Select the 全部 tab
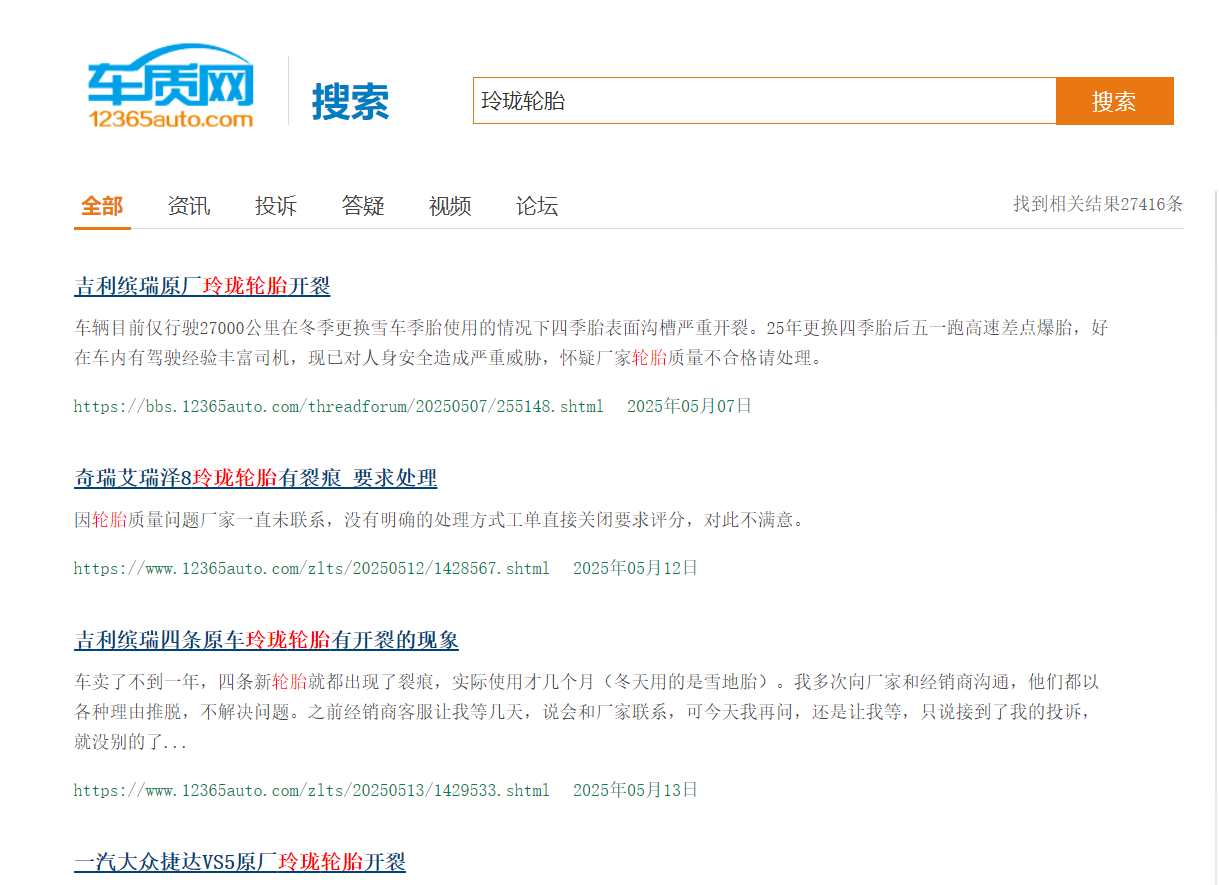Image resolution: width=1219 pixels, height=885 pixels. (x=102, y=206)
